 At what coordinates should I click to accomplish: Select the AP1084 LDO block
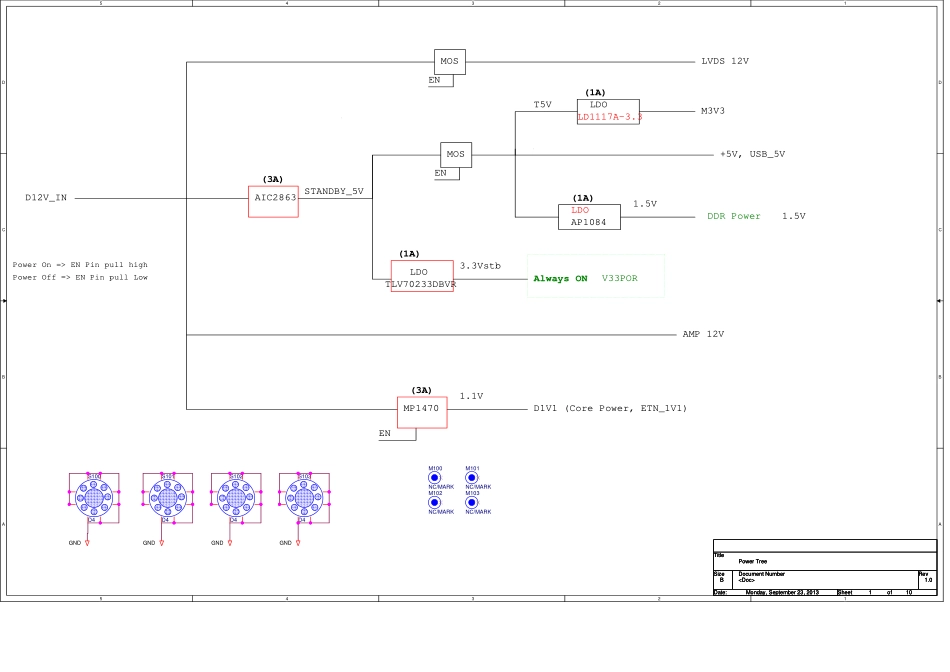tap(588, 217)
